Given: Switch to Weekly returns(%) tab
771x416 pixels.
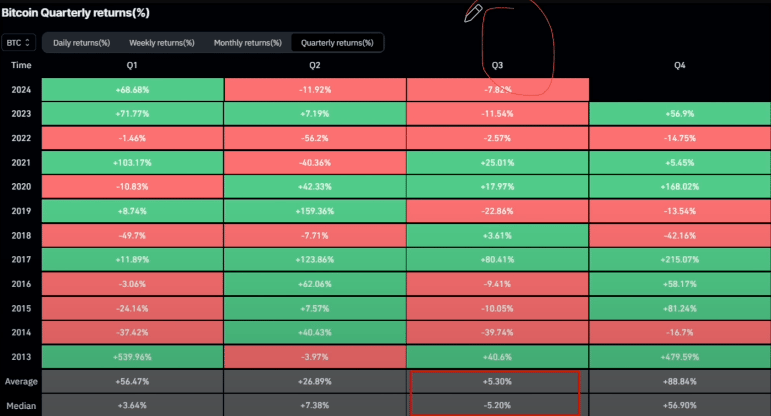Looking at the screenshot, I should coord(162,43).
